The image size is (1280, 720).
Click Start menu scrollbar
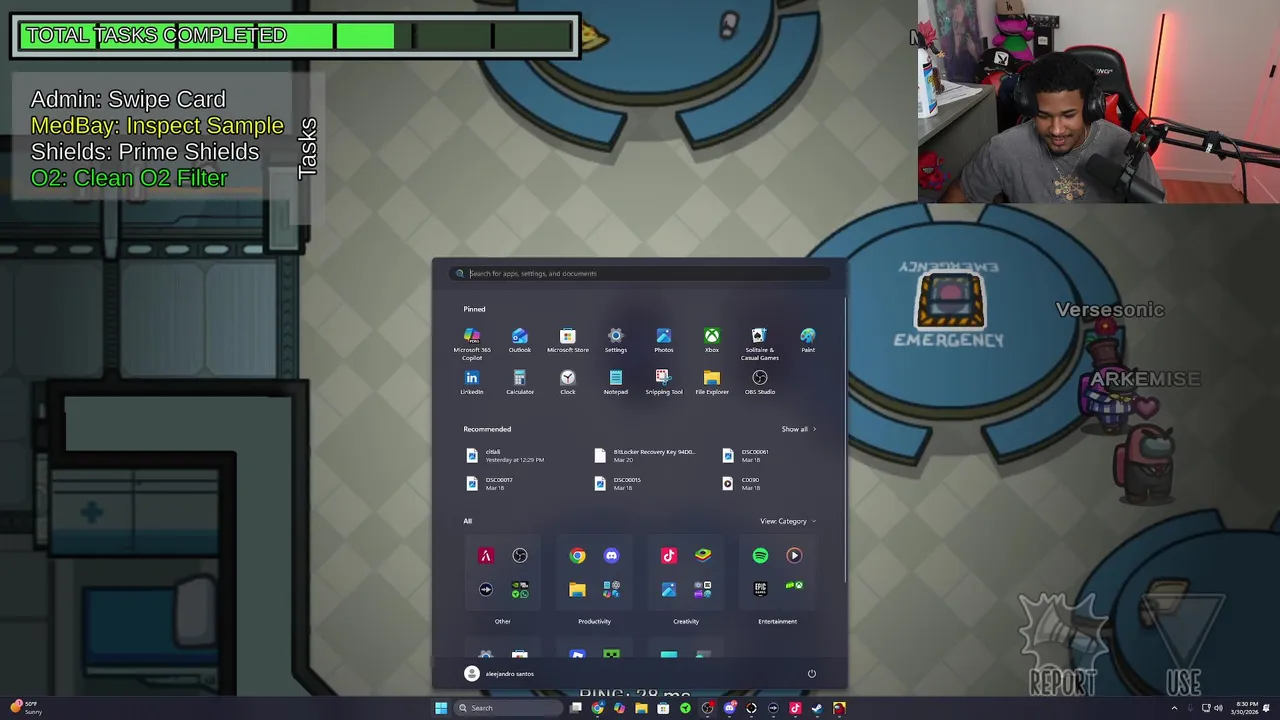coord(845,440)
